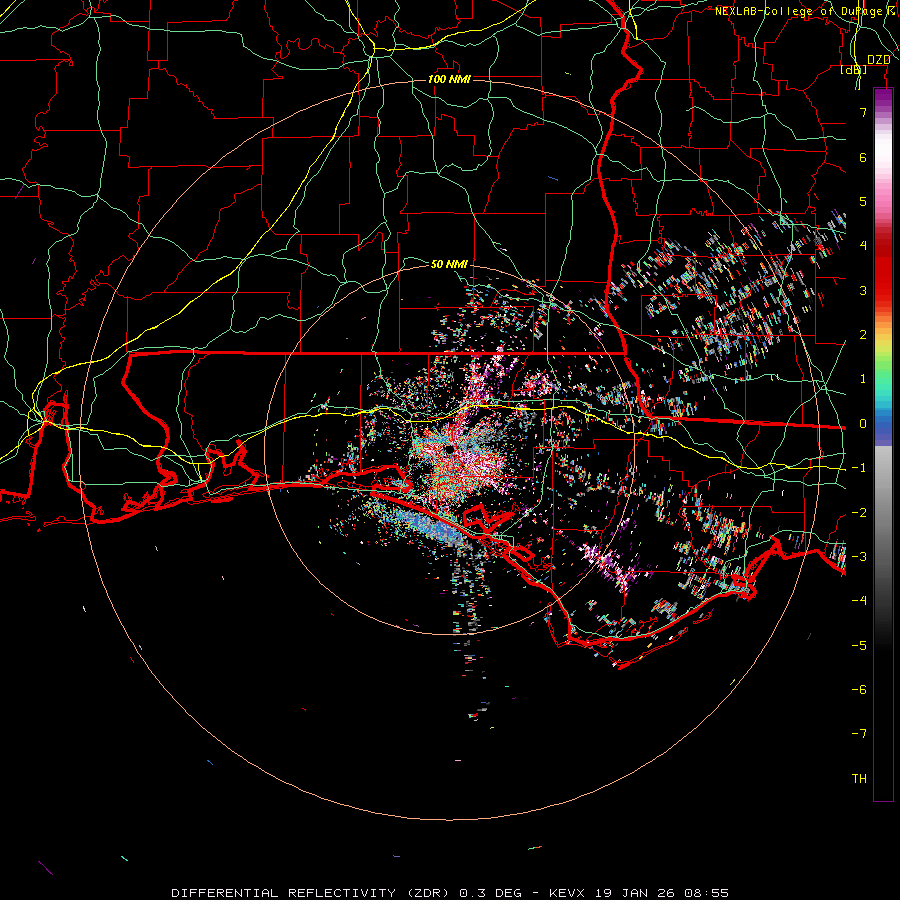Image resolution: width=900 pixels, height=900 pixels.
Task: Click the -1 value on the color scale
Action: pyautogui.click(x=859, y=468)
